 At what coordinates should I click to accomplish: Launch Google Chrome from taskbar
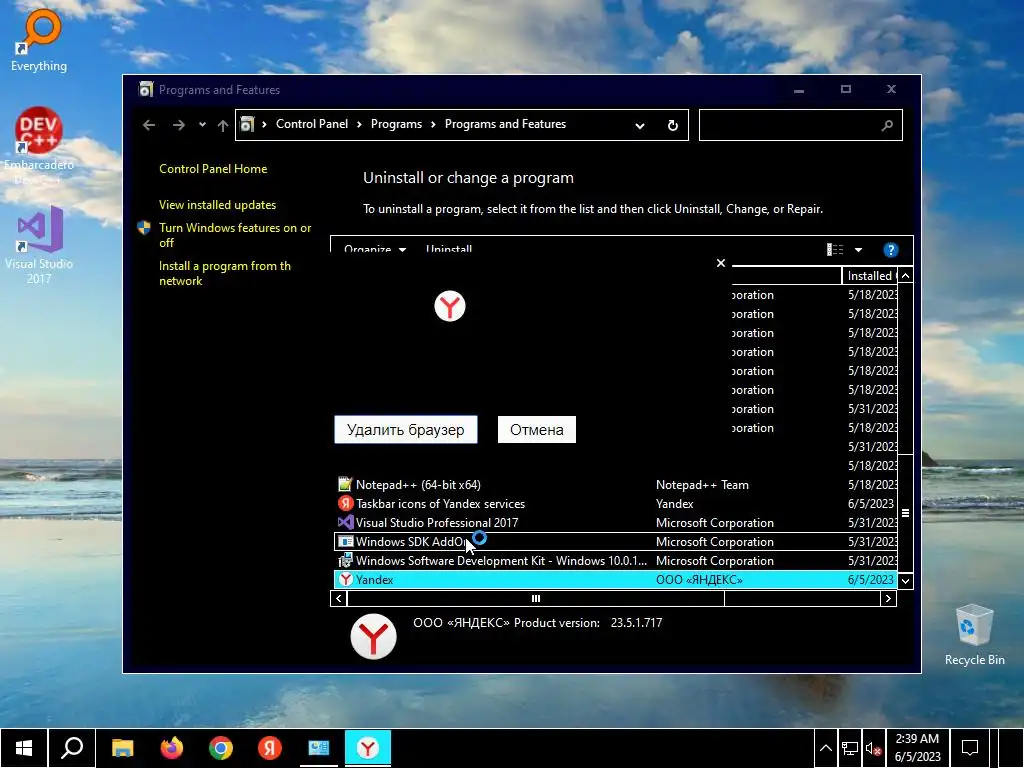221,748
